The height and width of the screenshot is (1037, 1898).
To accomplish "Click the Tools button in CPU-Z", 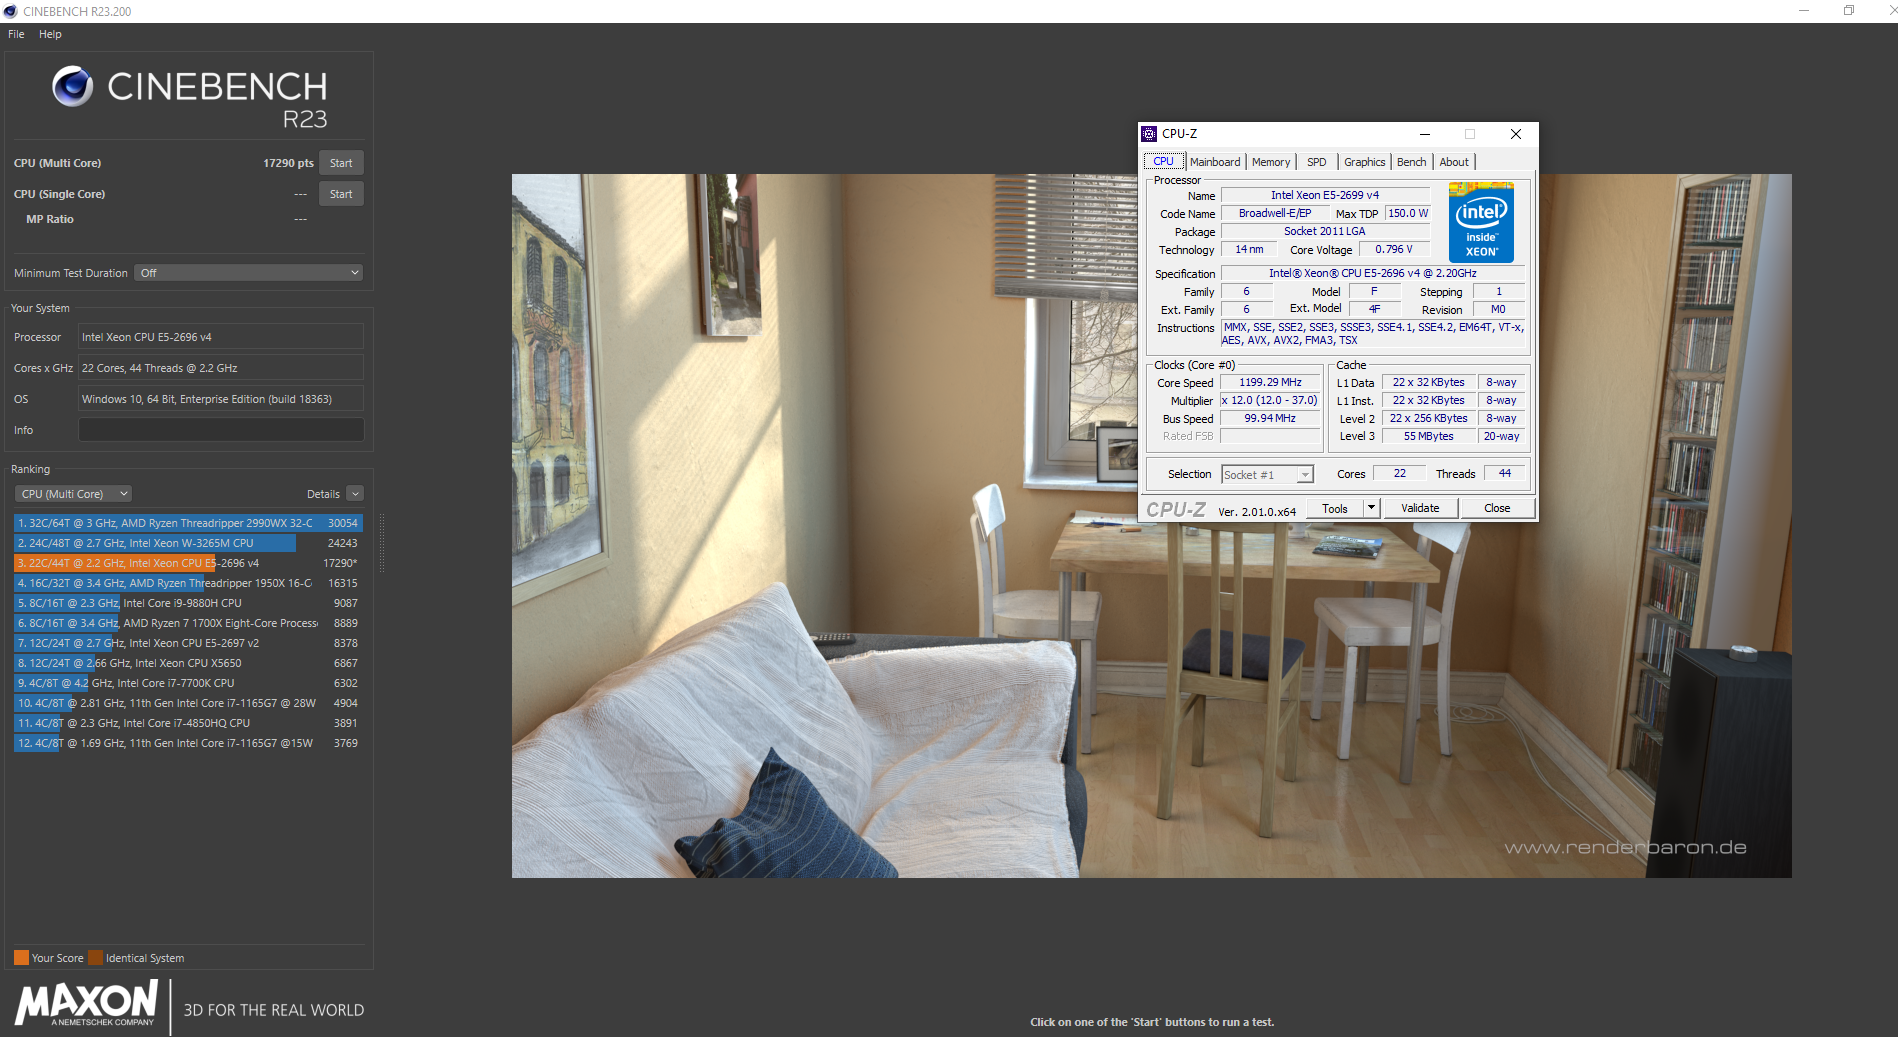I will pyautogui.click(x=1335, y=508).
